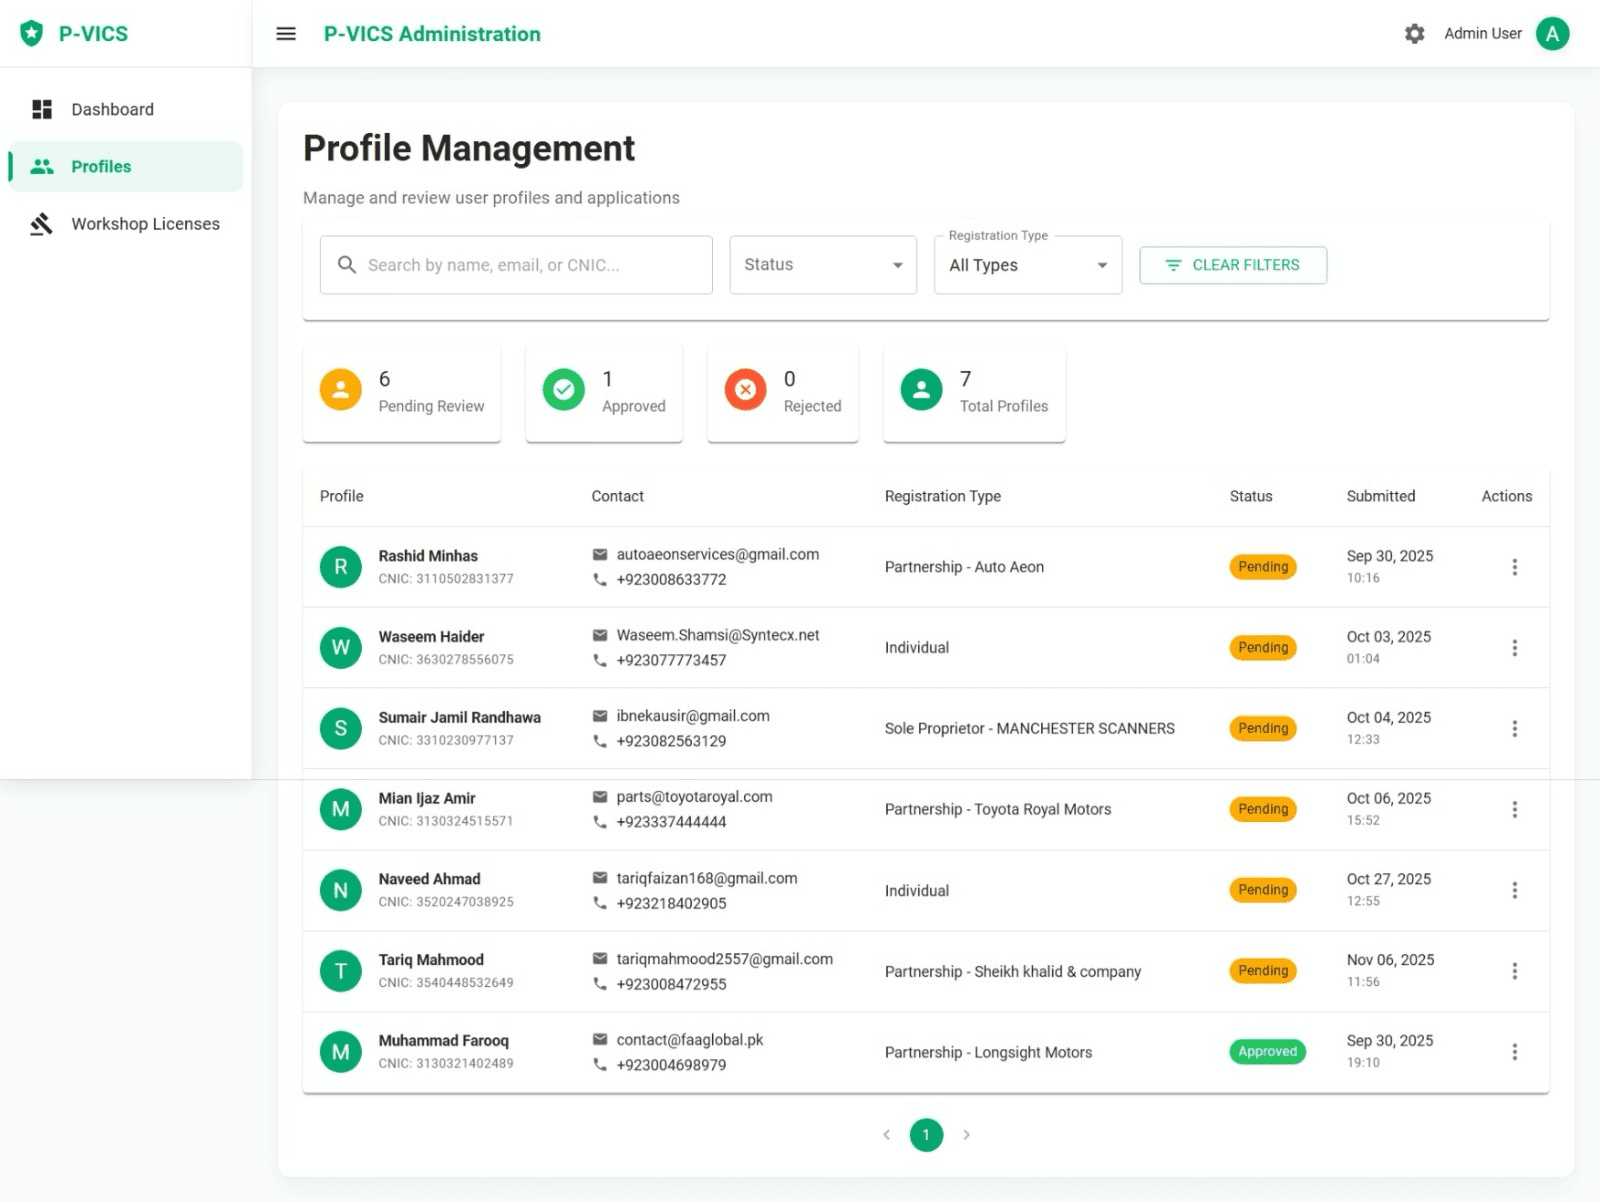Open actions menu for Muhammad Farooq
The height and width of the screenshot is (1202, 1600).
[1515, 1052]
